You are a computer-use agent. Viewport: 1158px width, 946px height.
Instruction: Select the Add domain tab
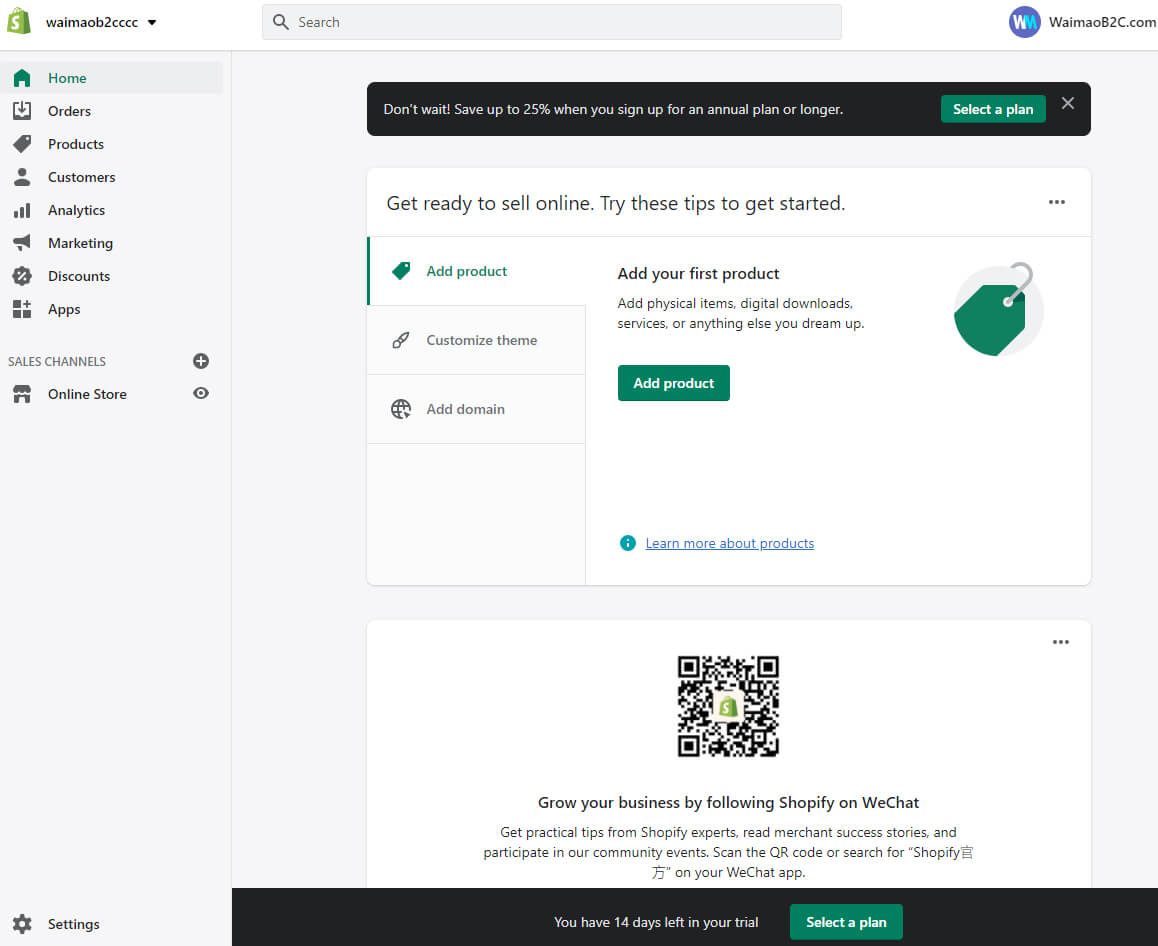point(476,409)
